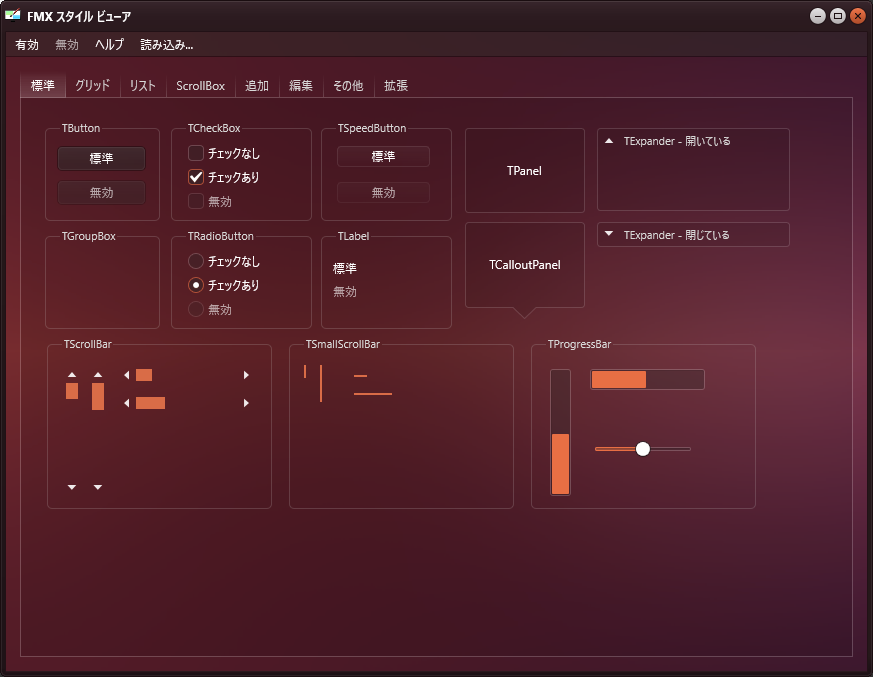Viewport: 873px width, 677px height.
Task: Open the 読み込み… menu
Action: 166,44
